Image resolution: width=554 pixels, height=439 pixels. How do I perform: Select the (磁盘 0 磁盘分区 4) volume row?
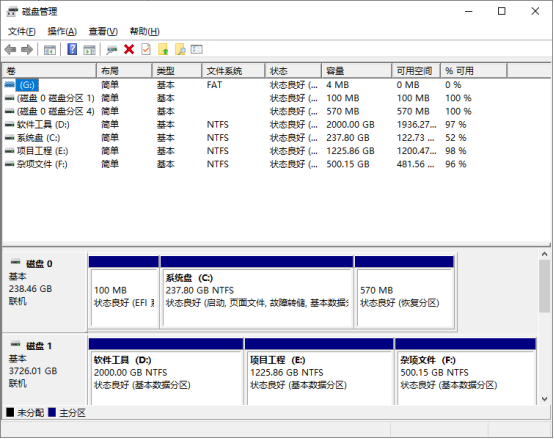(x=254, y=112)
